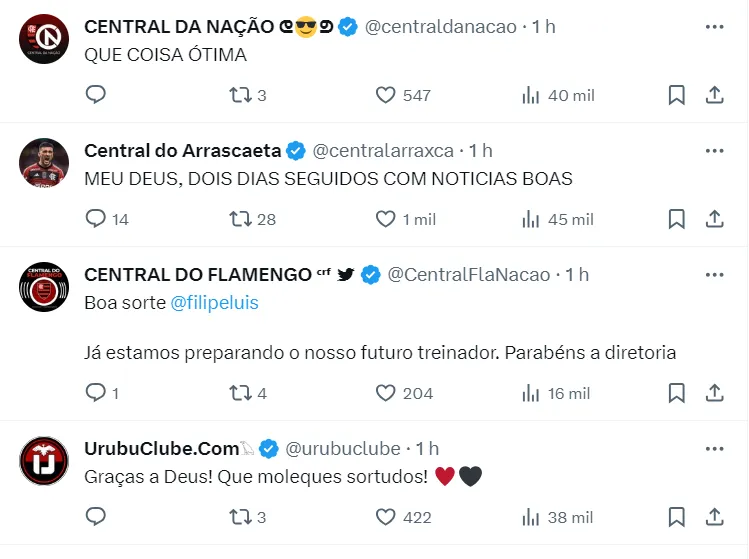The image size is (749, 559).
Task: Open UrubuClube.Com profile picture
Action: coord(44,461)
